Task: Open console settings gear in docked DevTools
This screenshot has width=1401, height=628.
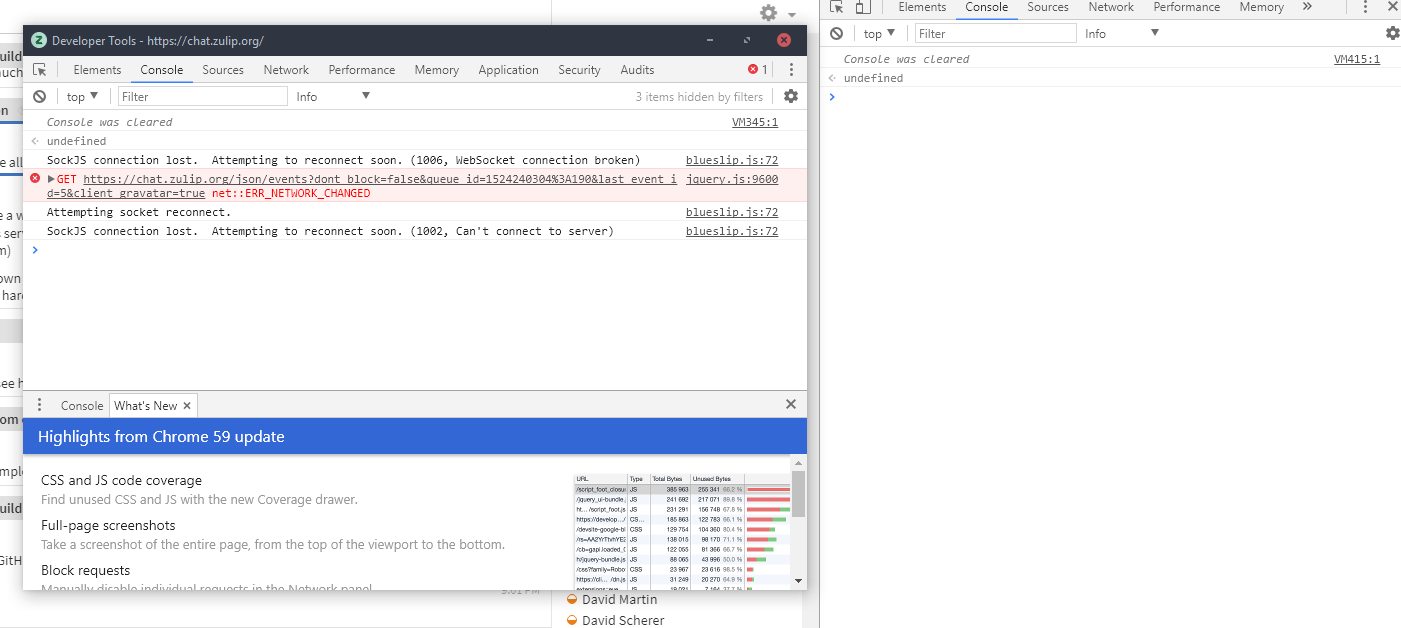Action: click(1392, 33)
